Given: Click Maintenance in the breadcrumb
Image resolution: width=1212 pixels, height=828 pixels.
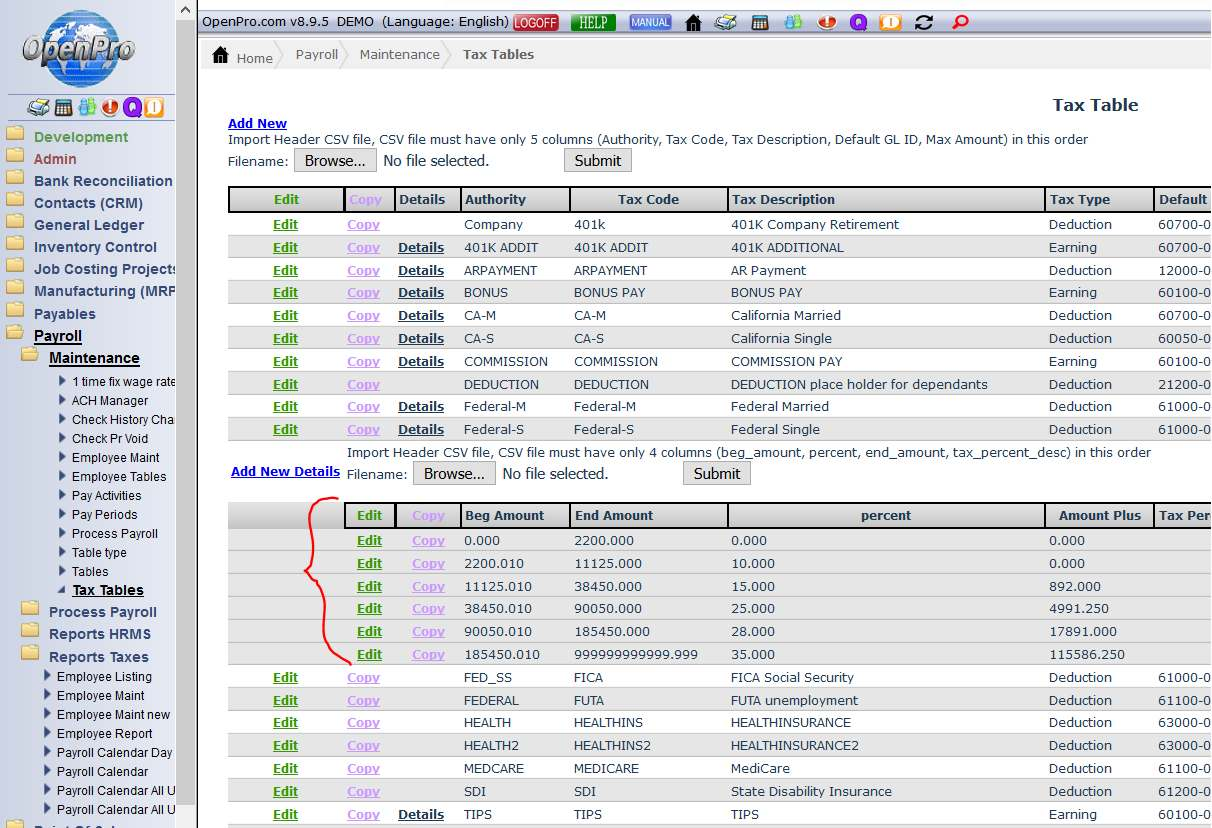Looking at the screenshot, I should click(x=399, y=55).
